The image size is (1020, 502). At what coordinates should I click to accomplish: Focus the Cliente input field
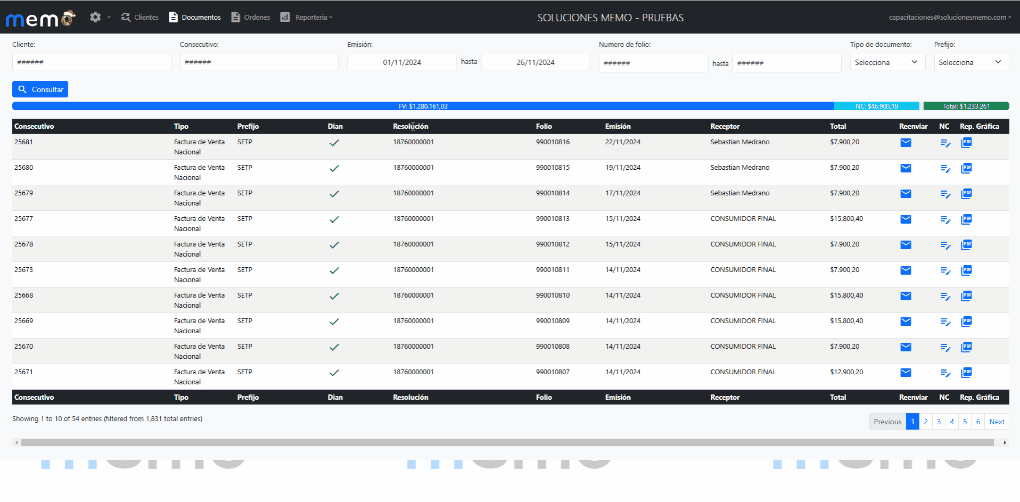click(92, 62)
